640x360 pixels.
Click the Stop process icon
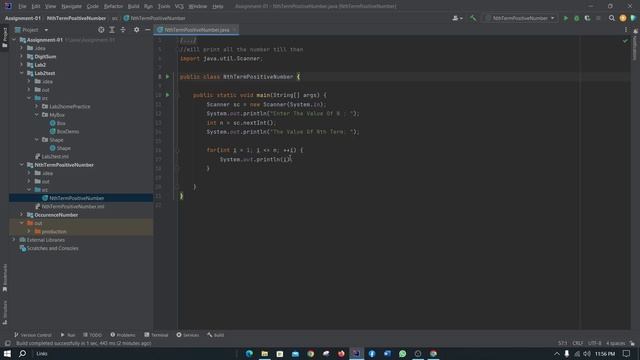tap(598, 18)
